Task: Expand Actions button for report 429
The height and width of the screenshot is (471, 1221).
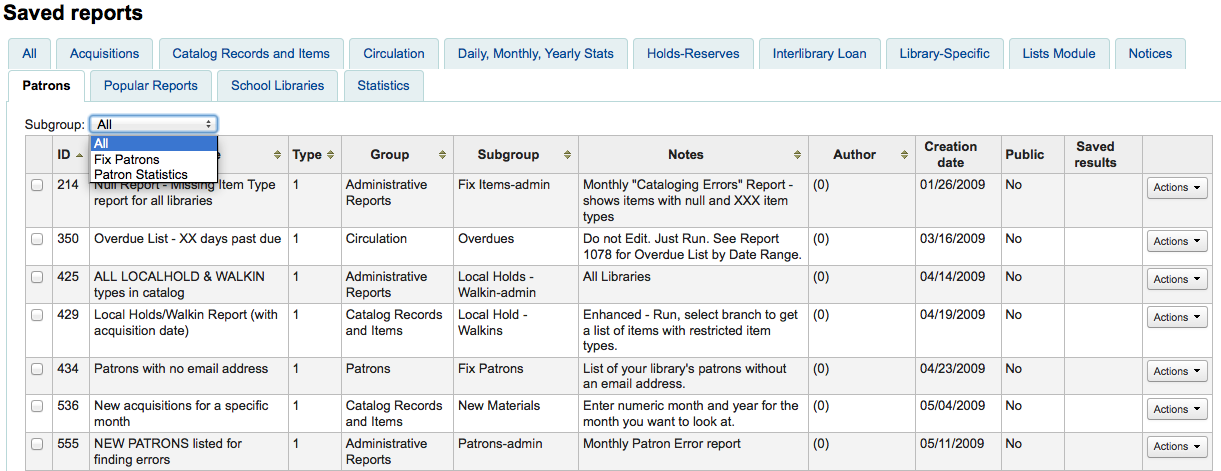Action: (x=1176, y=317)
